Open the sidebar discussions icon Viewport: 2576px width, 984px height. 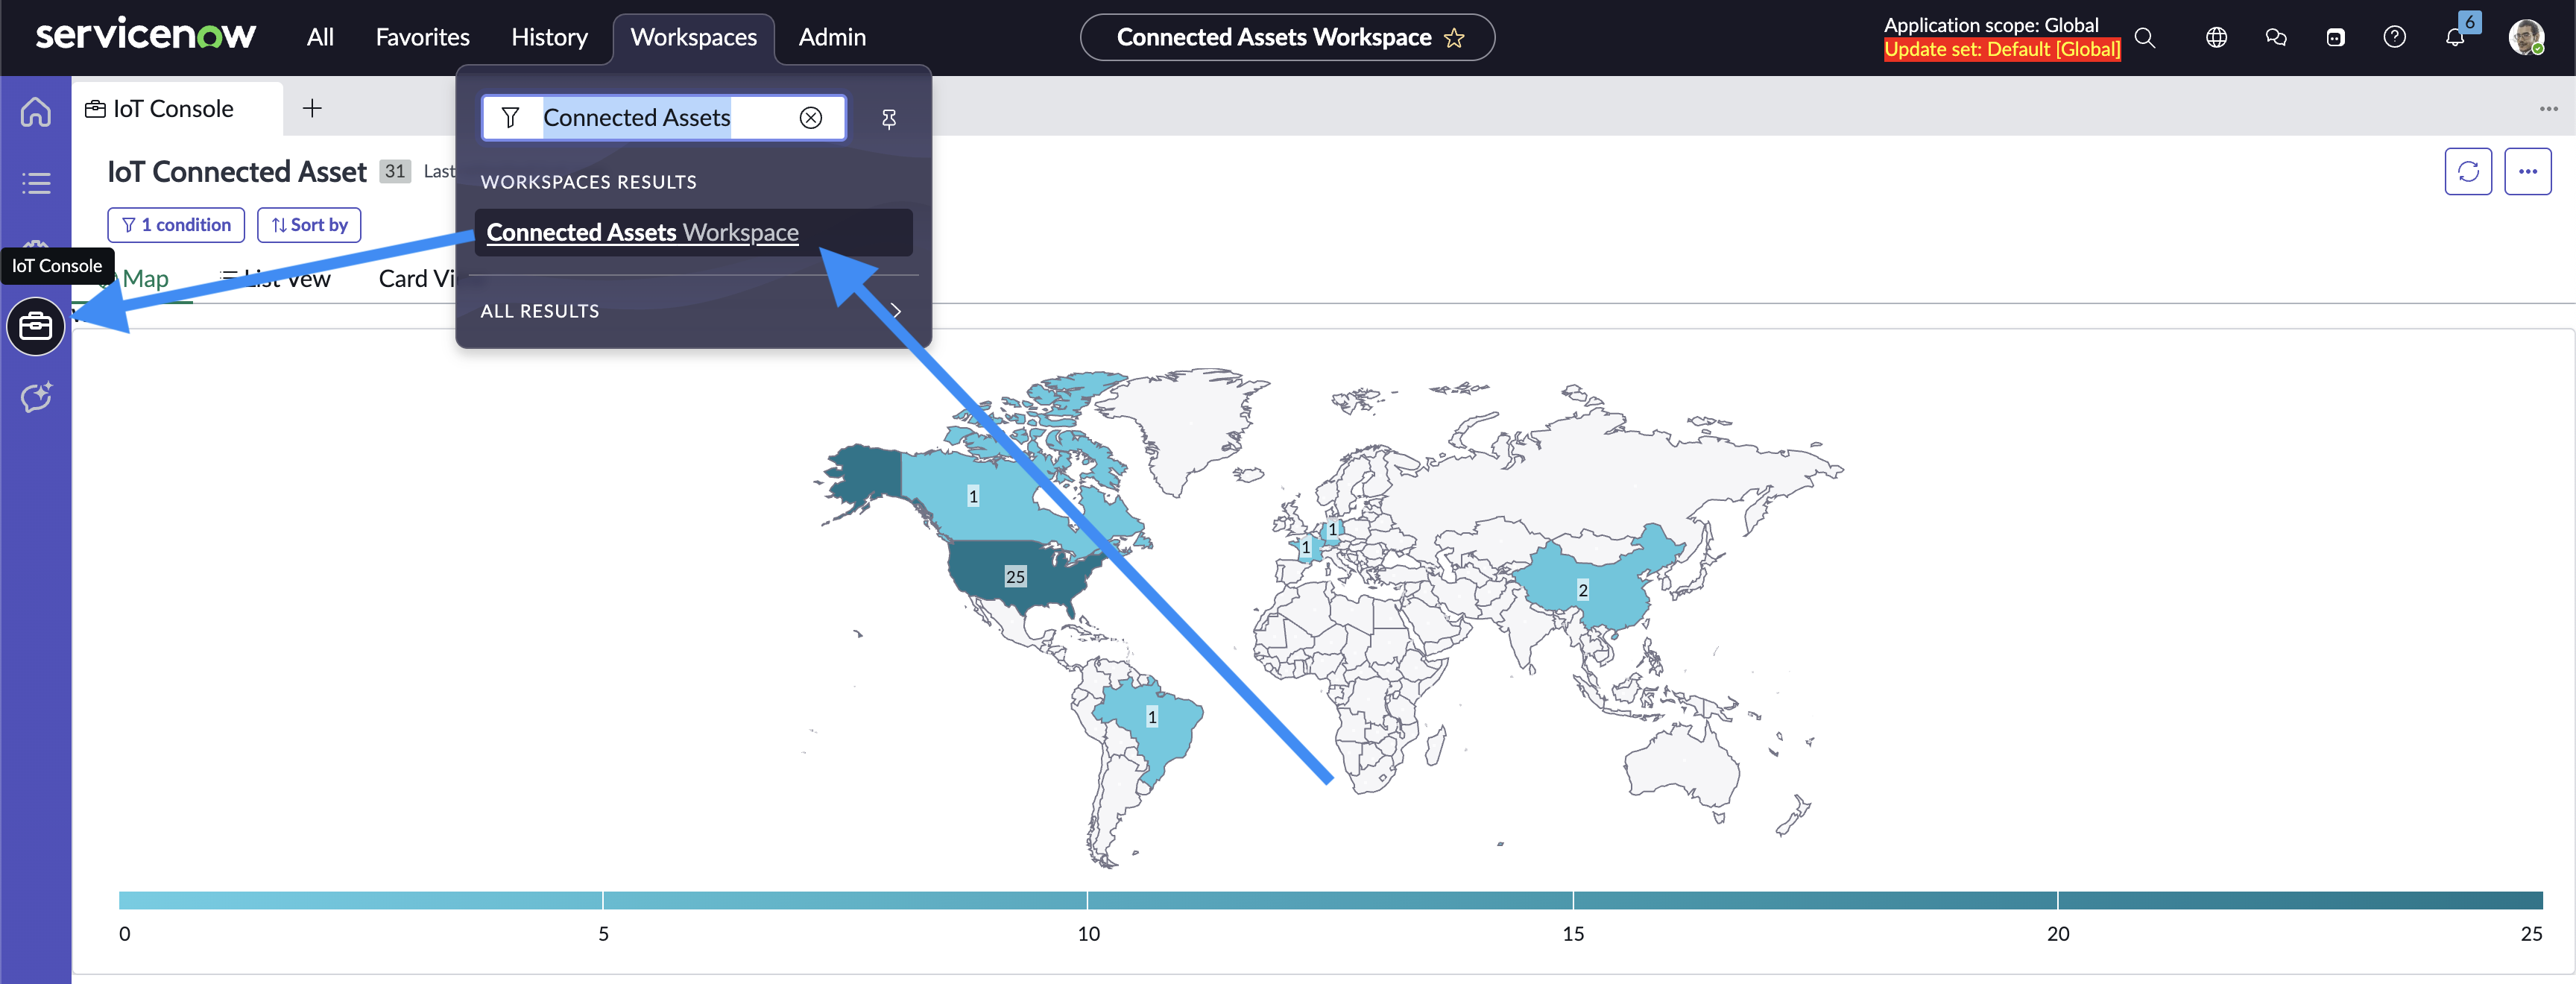[2335, 38]
